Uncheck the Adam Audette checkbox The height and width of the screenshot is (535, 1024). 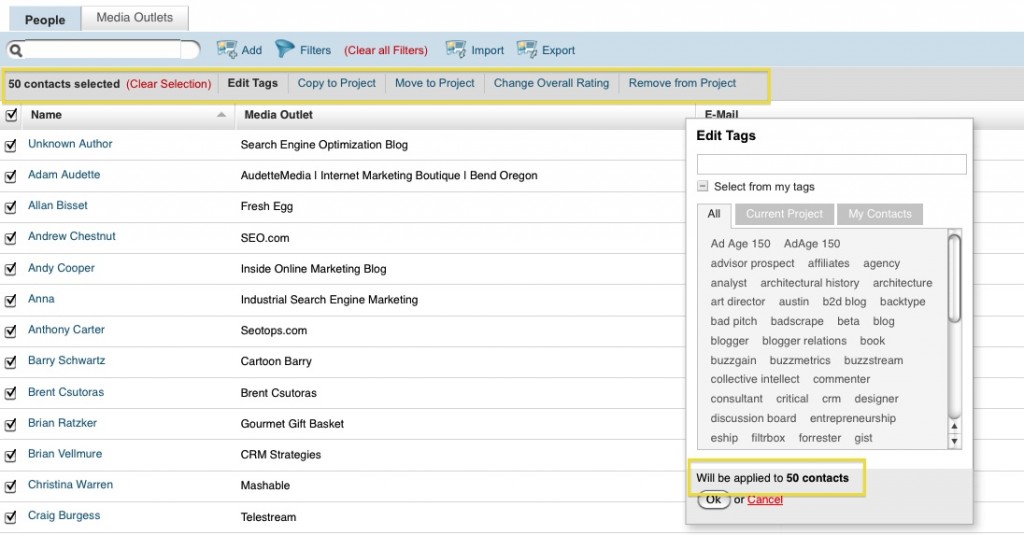point(10,176)
